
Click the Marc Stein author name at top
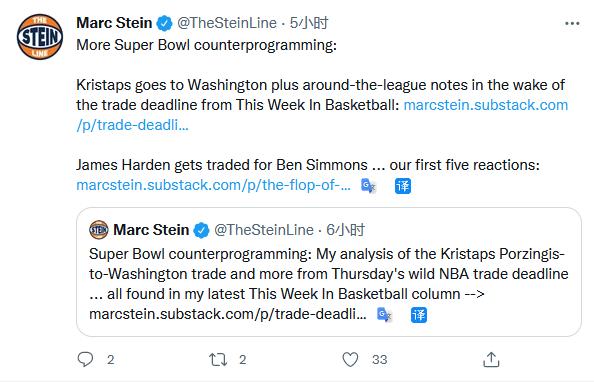114,23
